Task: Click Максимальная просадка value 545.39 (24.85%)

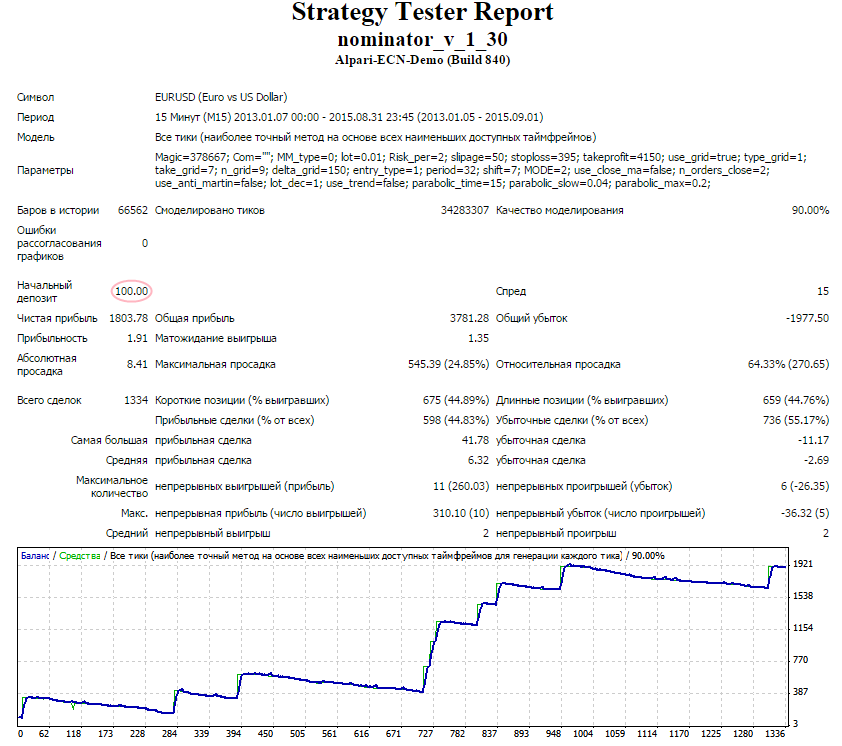Action: point(448,364)
